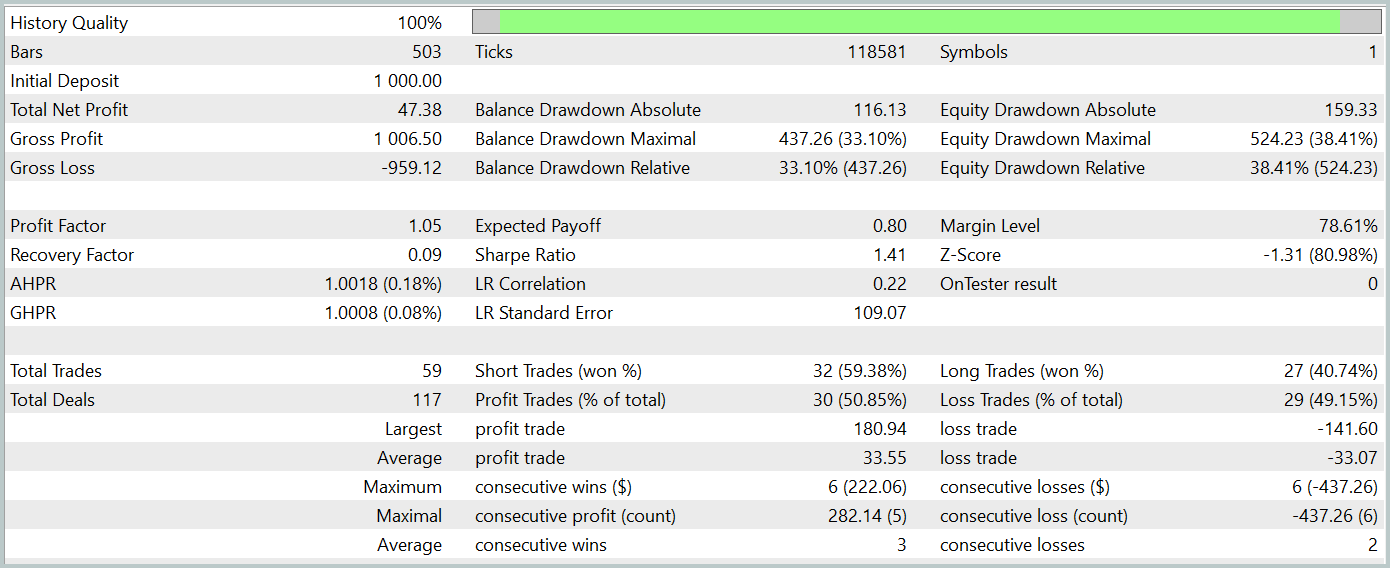Select the LR Standard Error value 109.07
Screen dimensions: 1390x568
(880, 313)
